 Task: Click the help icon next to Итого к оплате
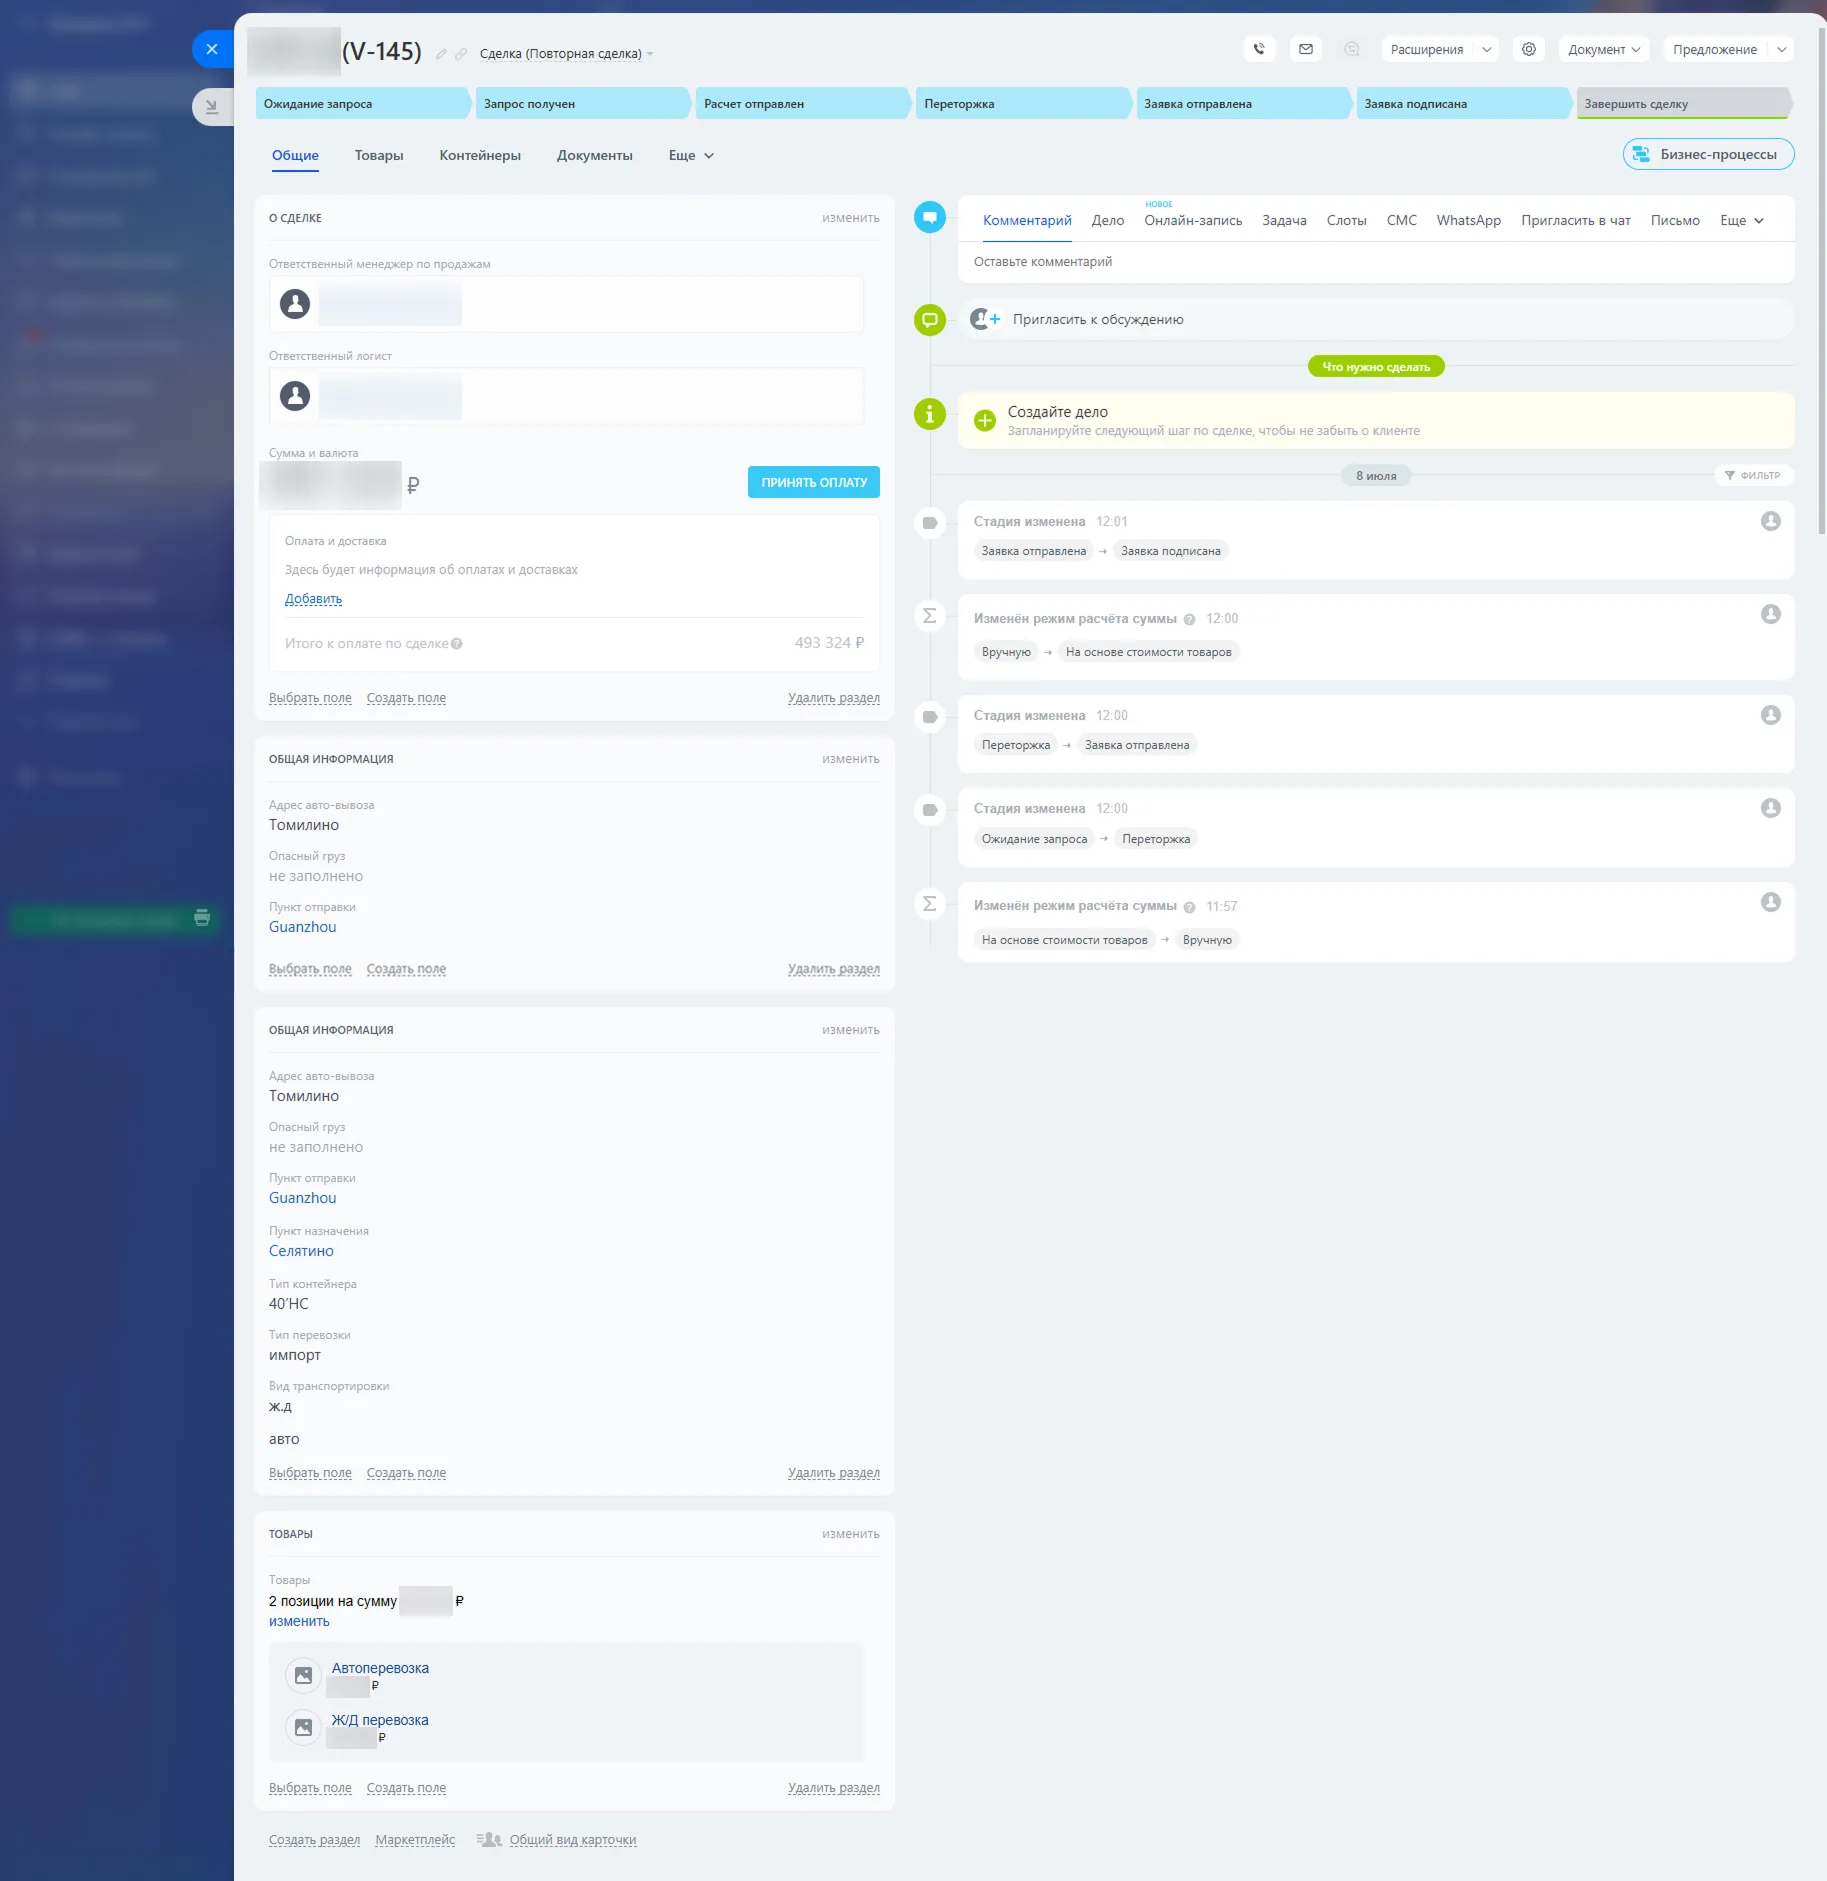click(457, 644)
